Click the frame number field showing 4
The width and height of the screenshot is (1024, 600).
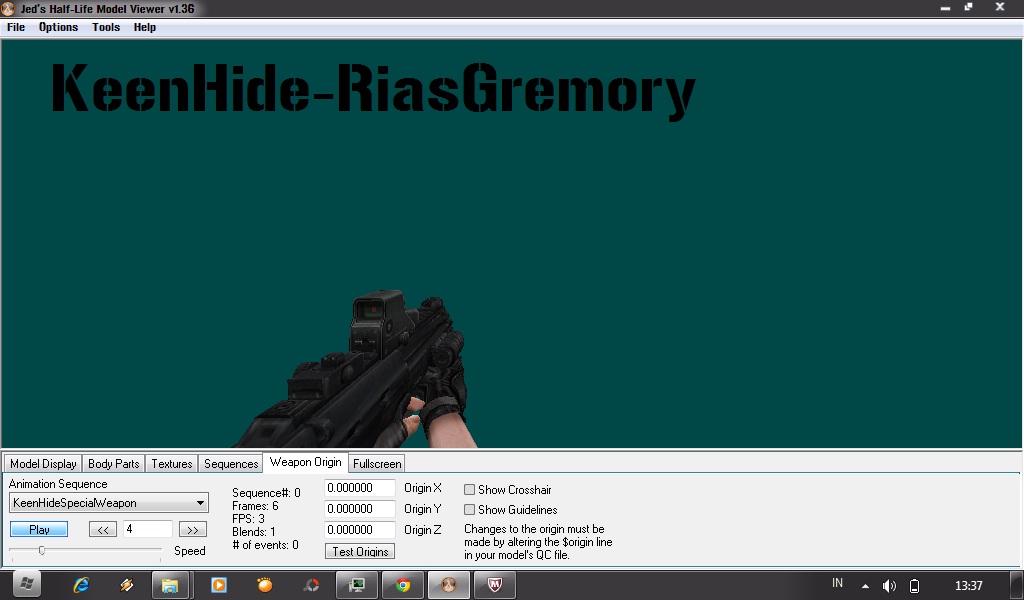148,529
